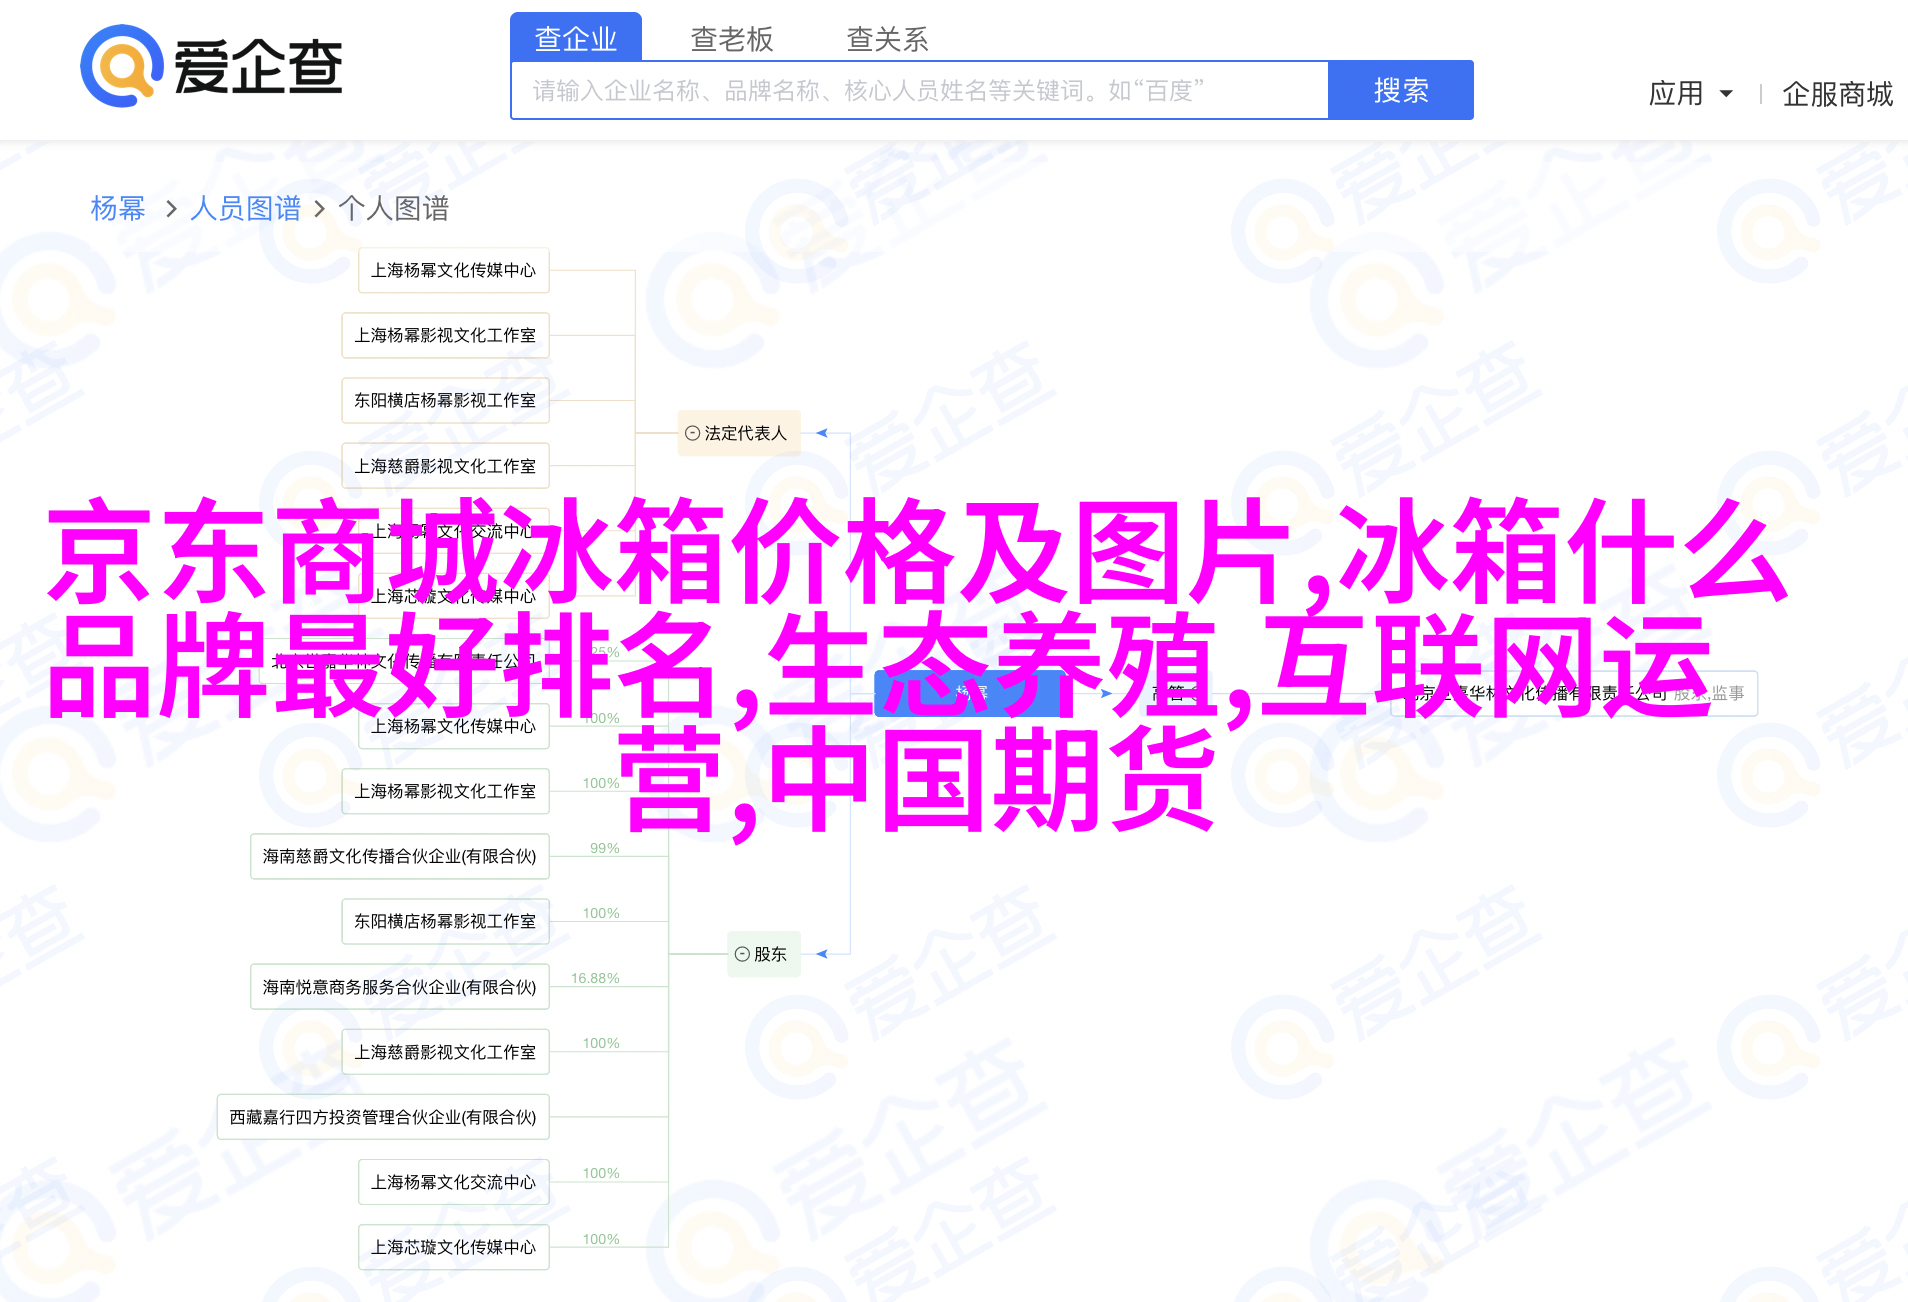The width and height of the screenshot is (1908, 1302).
Task: Click the 爱企查 logo icon
Action: point(122,66)
